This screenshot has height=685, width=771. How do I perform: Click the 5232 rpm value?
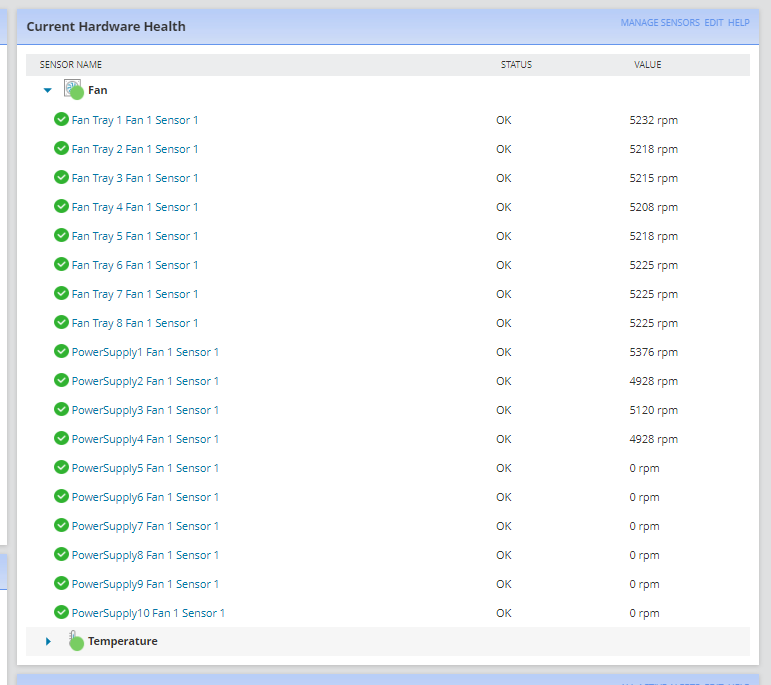click(x=653, y=120)
